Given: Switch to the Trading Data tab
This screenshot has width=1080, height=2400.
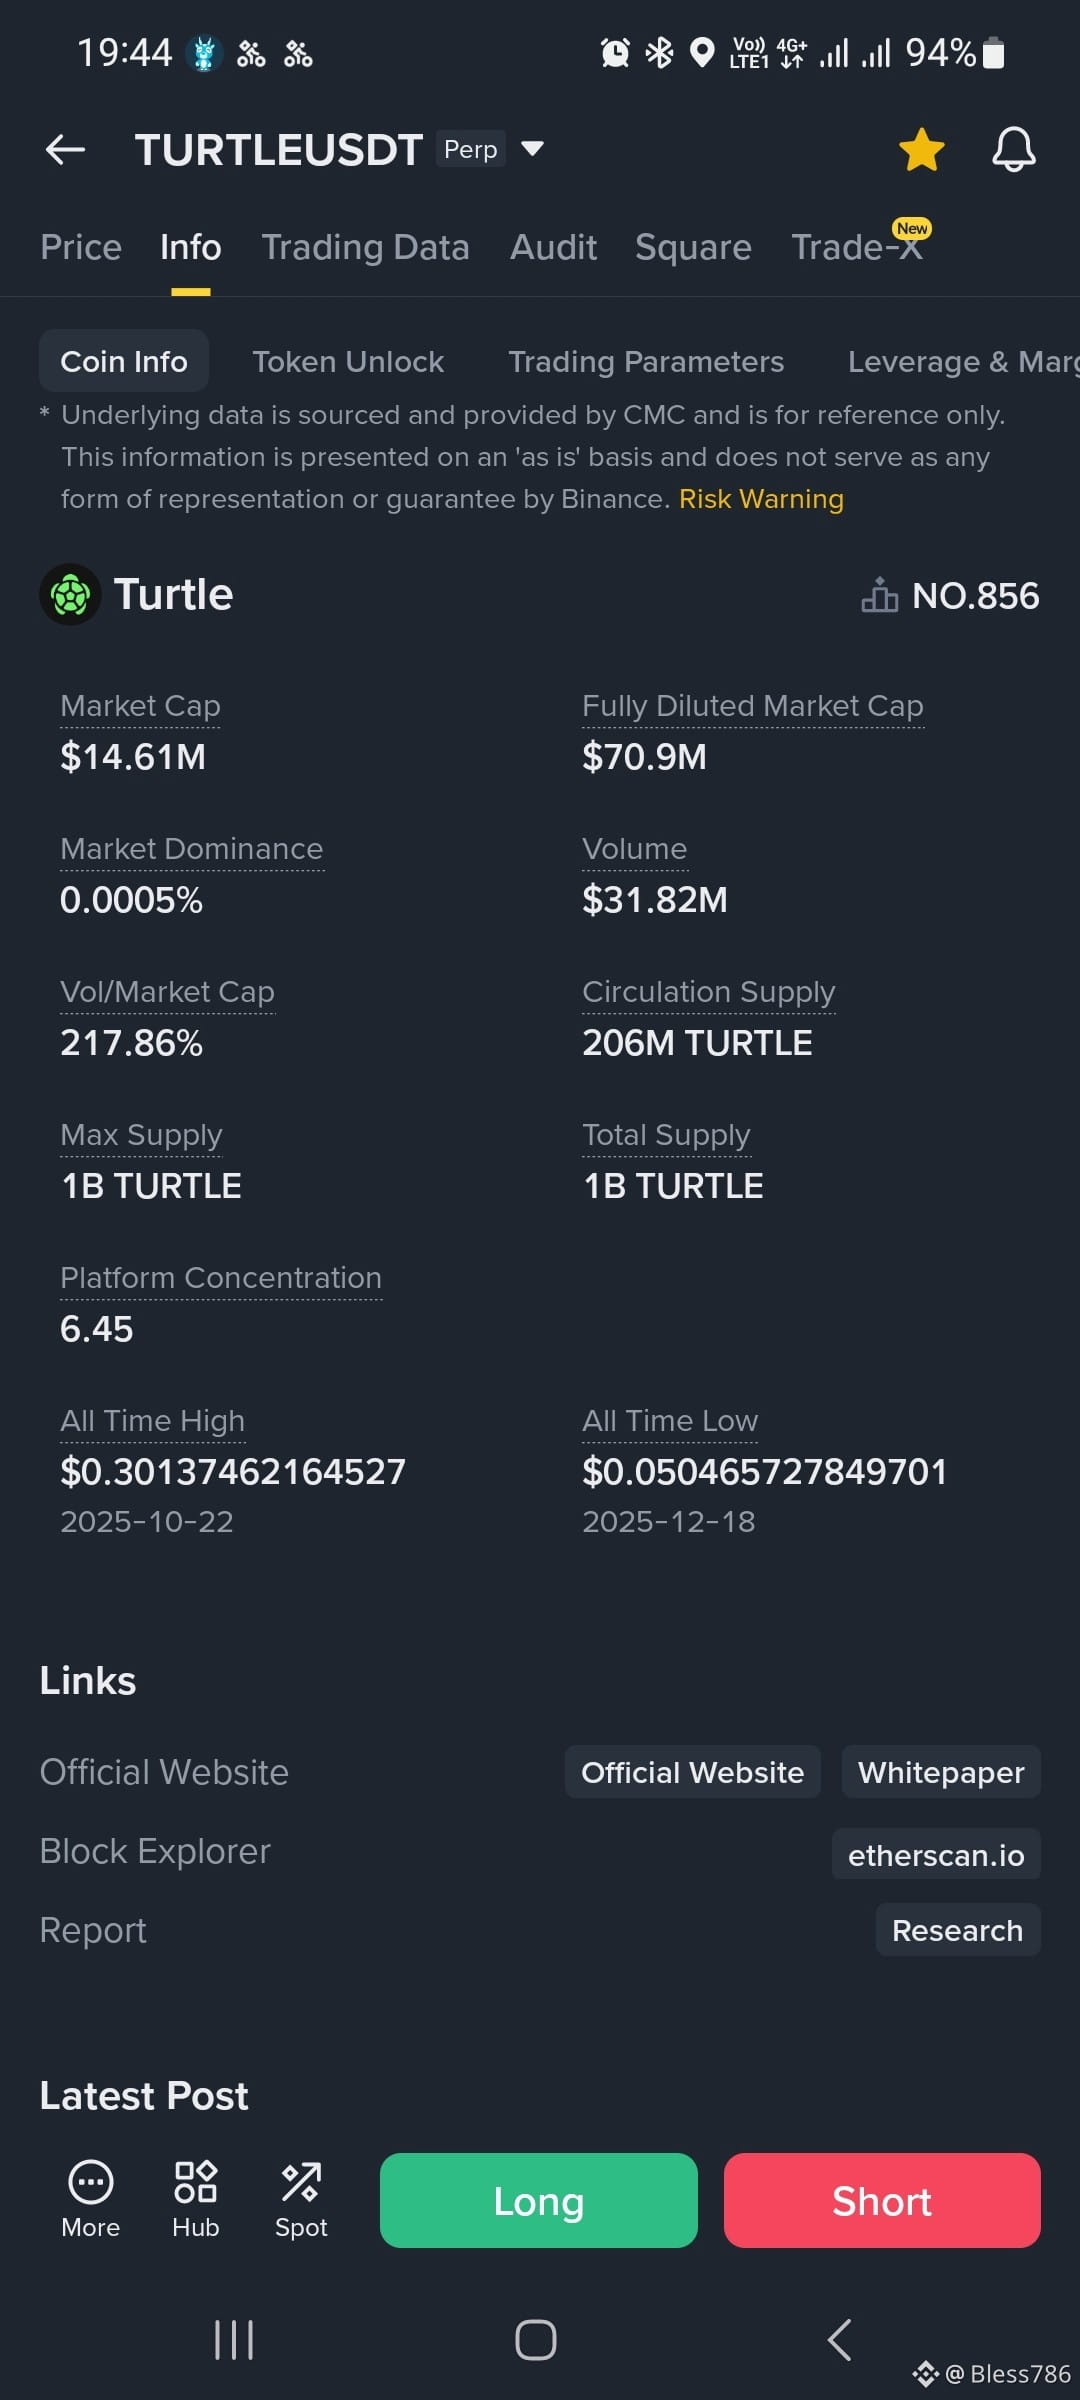Looking at the screenshot, I should [x=366, y=247].
